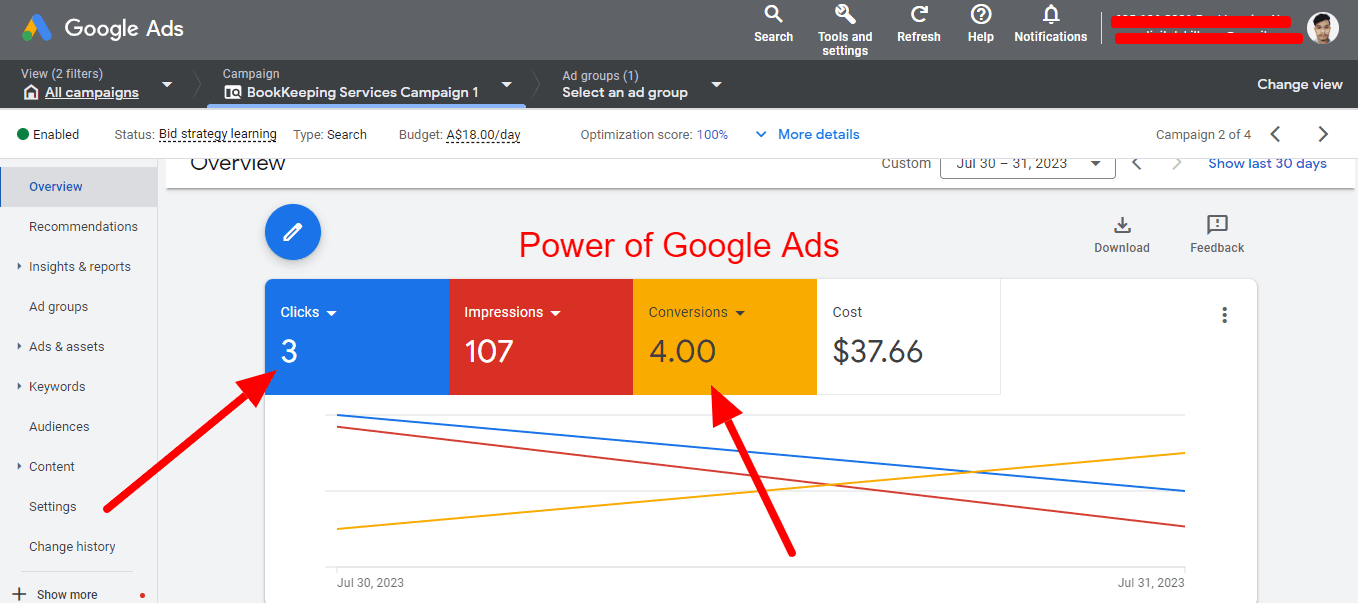
Task: Click the blue pencil edit button
Action: (x=293, y=232)
